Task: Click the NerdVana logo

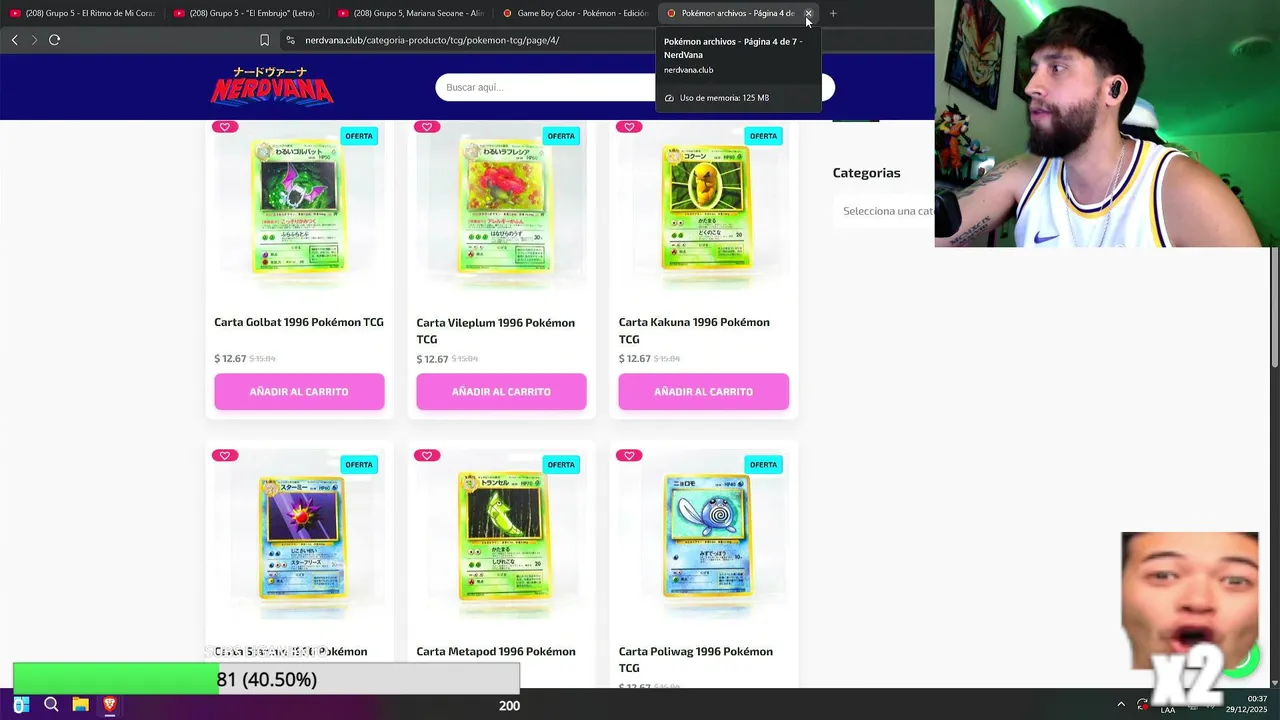Action: (x=272, y=87)
